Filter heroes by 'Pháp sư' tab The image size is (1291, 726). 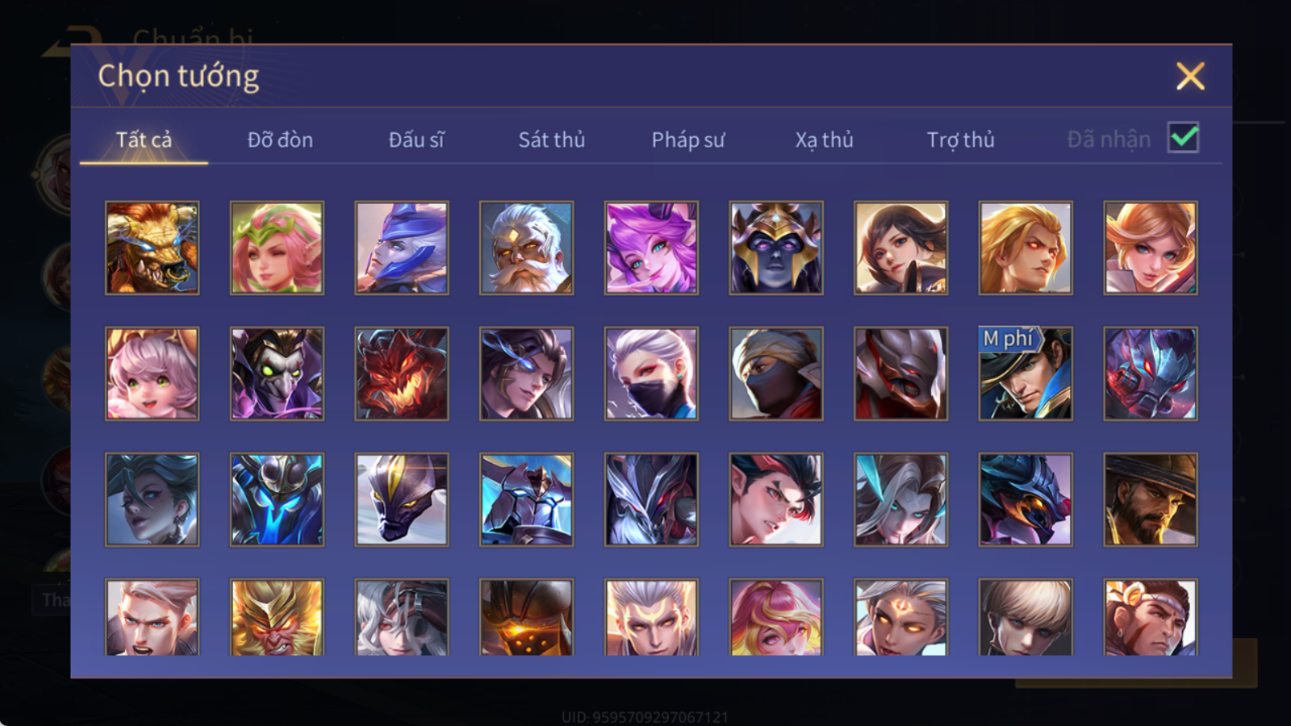(687, 140)
